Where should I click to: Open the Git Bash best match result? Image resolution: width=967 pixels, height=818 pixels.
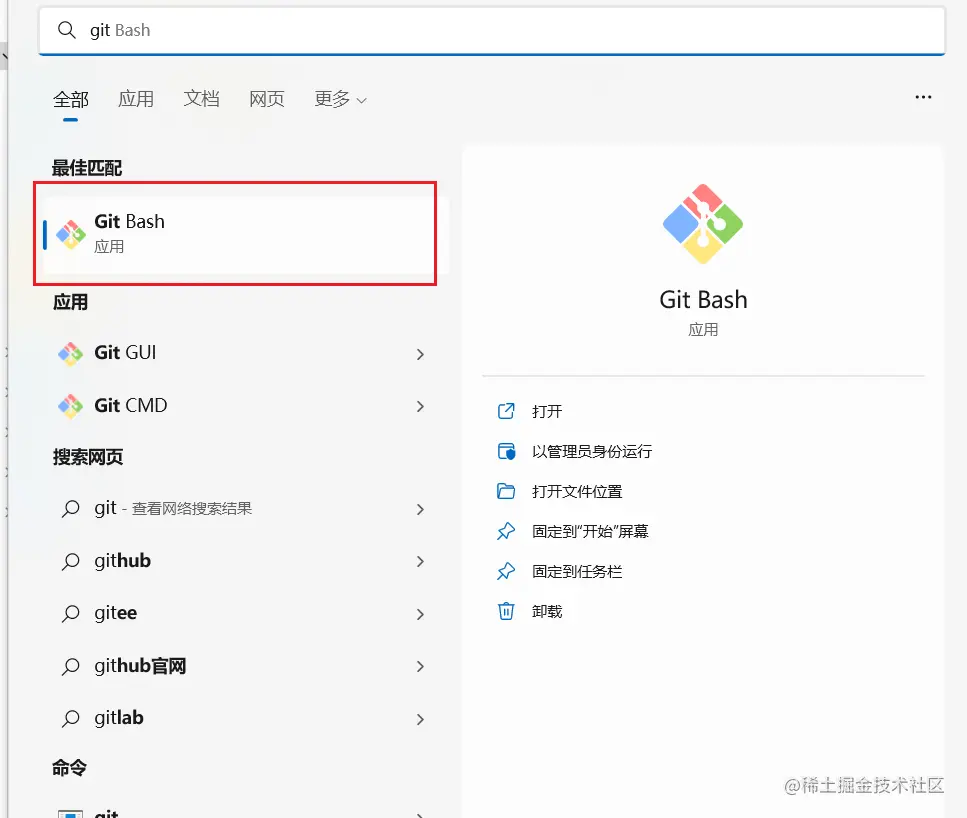pos(244,234)
